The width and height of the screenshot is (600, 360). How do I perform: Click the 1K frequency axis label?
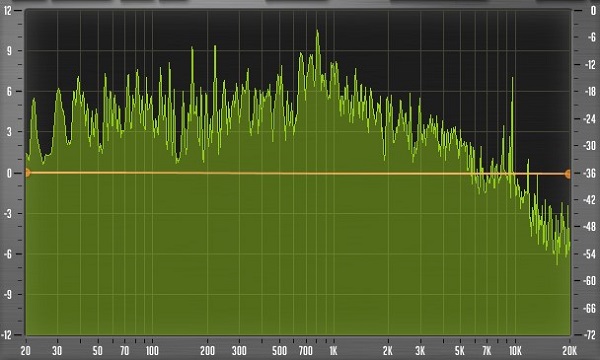(x=333, y=350)
